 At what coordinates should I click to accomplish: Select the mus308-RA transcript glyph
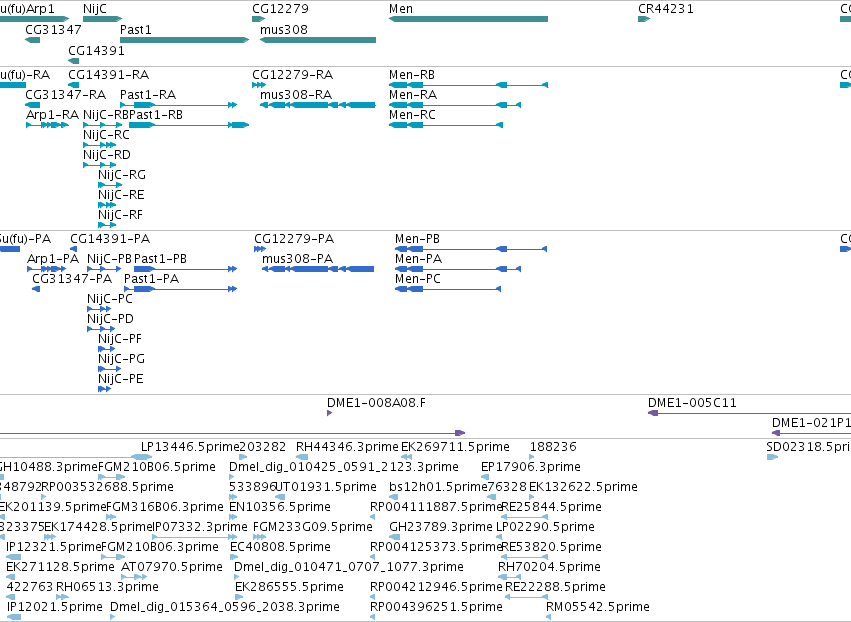(x=317, y=105)
